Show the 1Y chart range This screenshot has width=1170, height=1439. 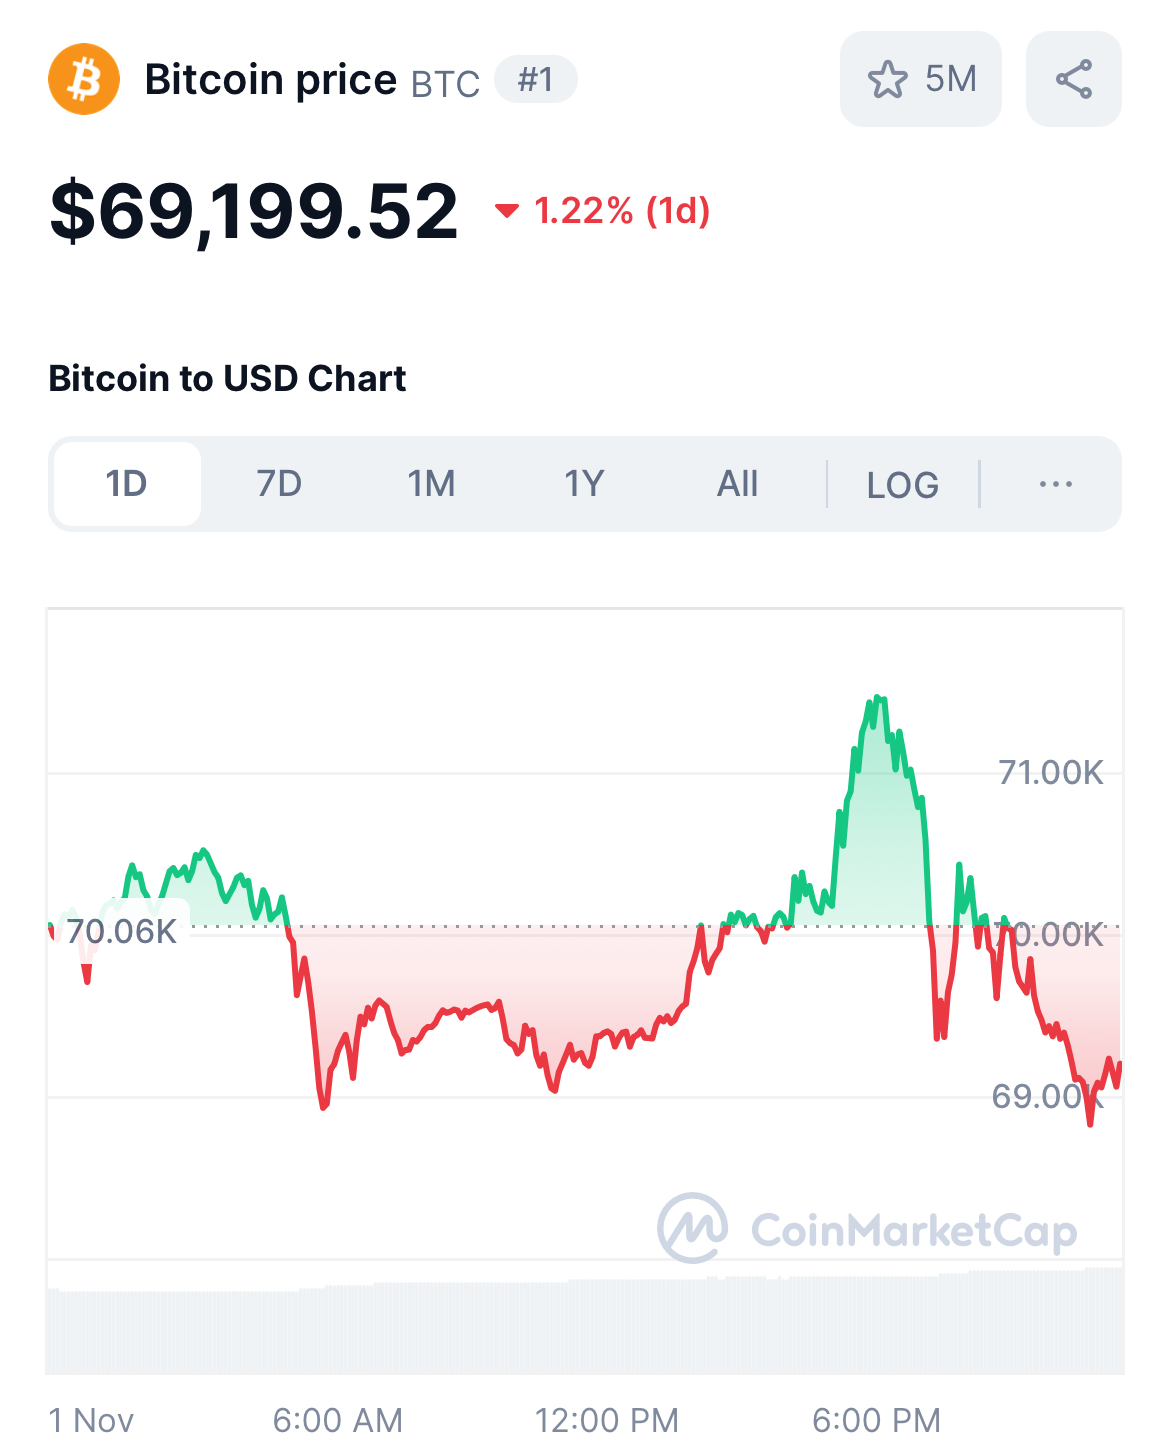(584, 484)
